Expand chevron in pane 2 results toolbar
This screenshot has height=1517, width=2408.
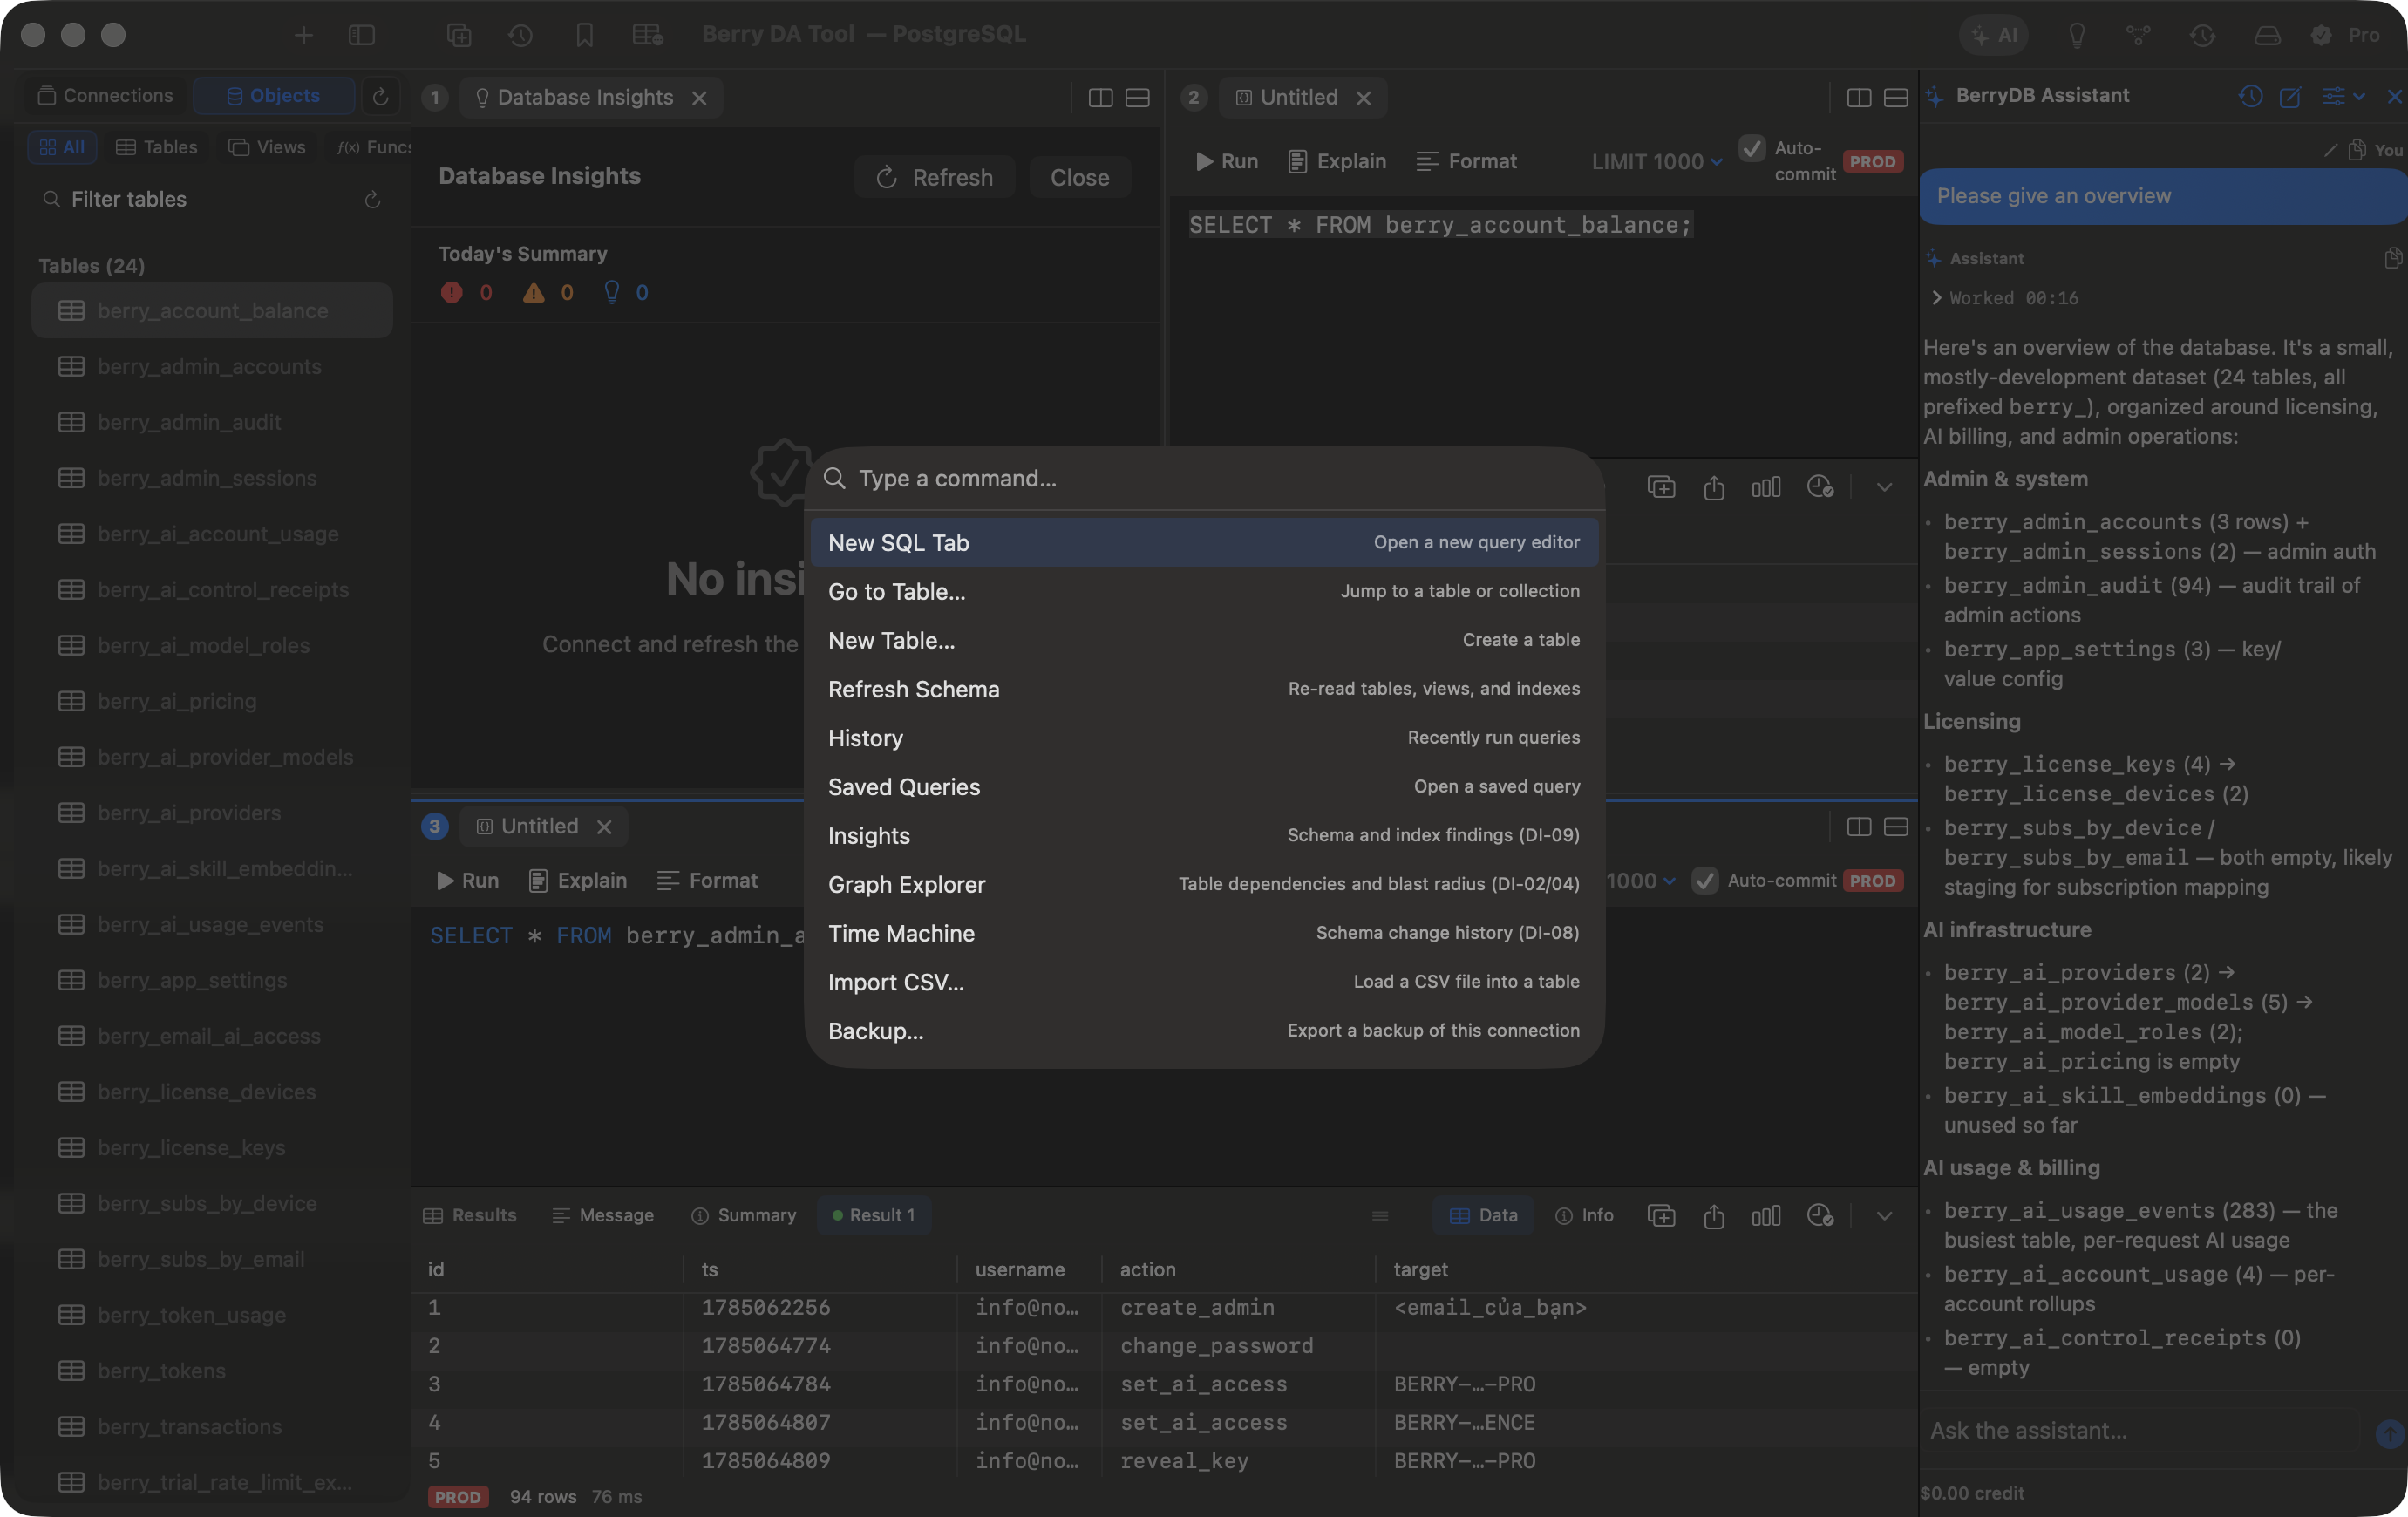[x=1884, y=488]
